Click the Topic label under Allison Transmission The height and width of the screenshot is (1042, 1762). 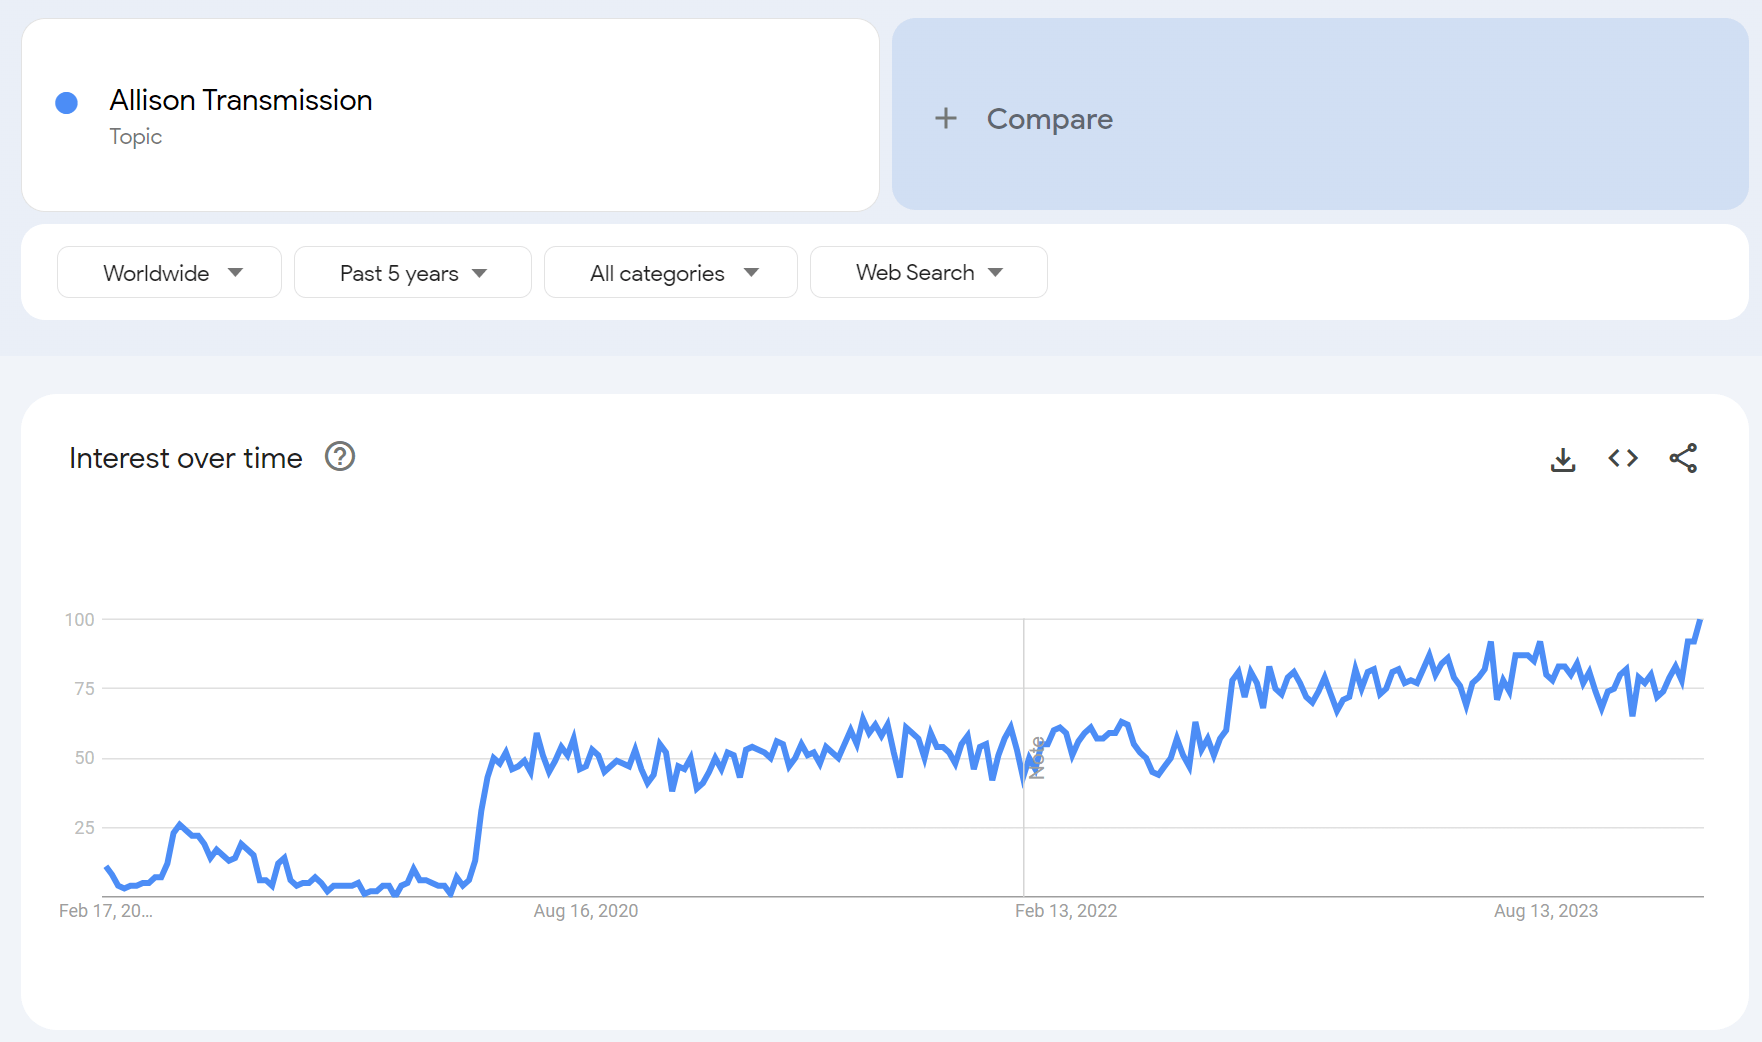click(x=136, y=137)
